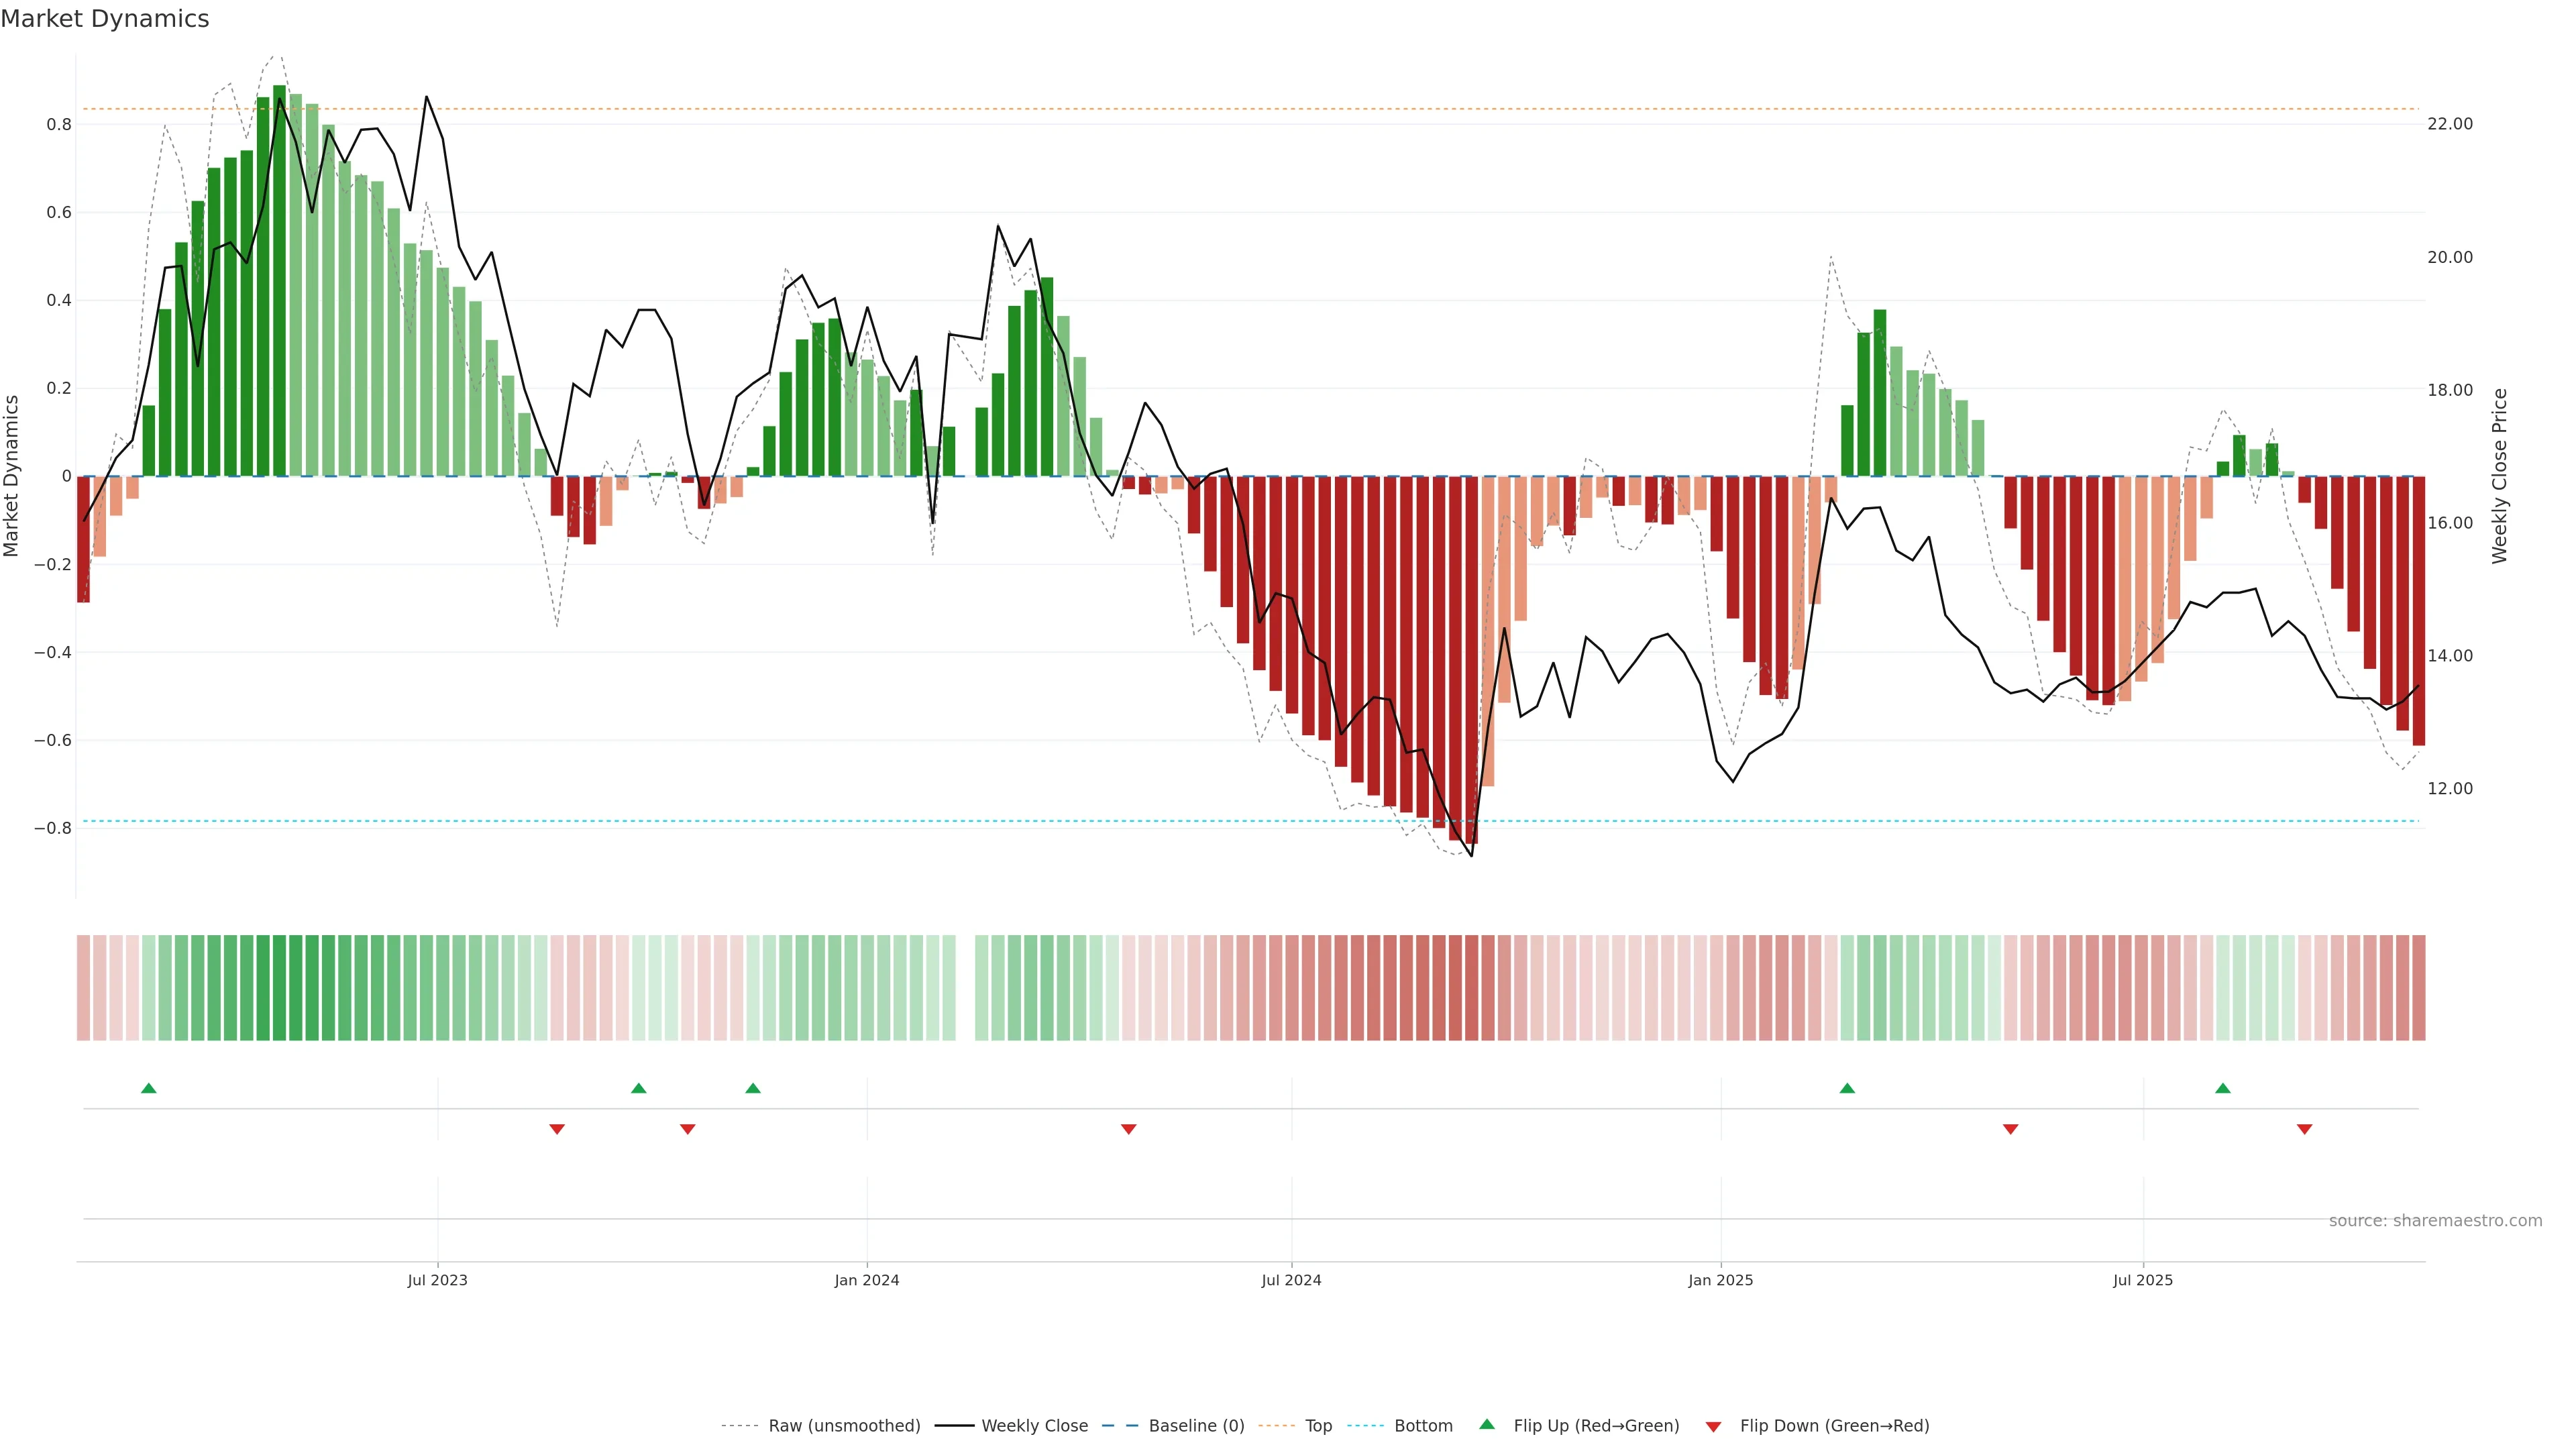The height and width of the screenshot is (1449, 2576).
Task: Click the Market Dynamics chart title
Action: tap(105, 19)
